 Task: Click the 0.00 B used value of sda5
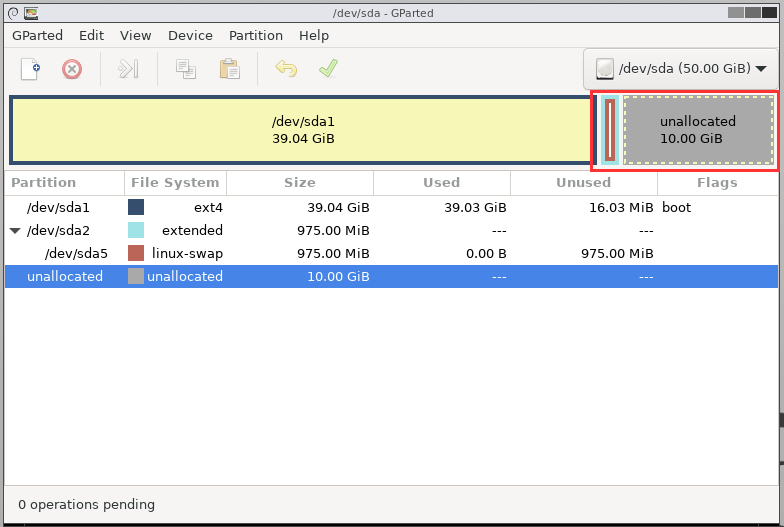(486, 254)
